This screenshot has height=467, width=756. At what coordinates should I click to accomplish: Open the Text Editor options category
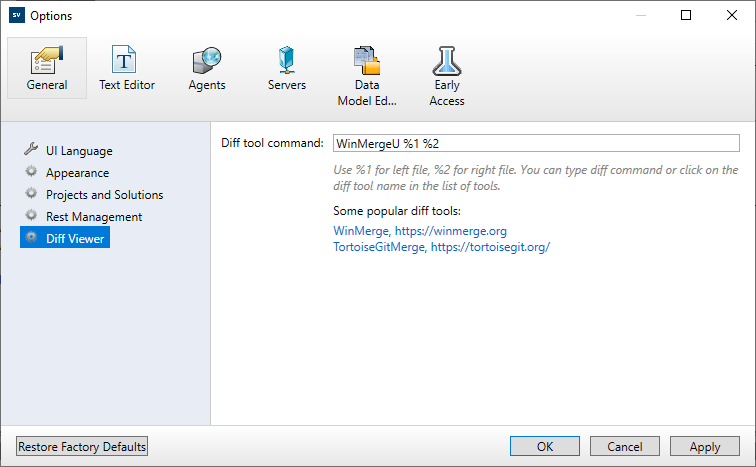tap(127, 68)
